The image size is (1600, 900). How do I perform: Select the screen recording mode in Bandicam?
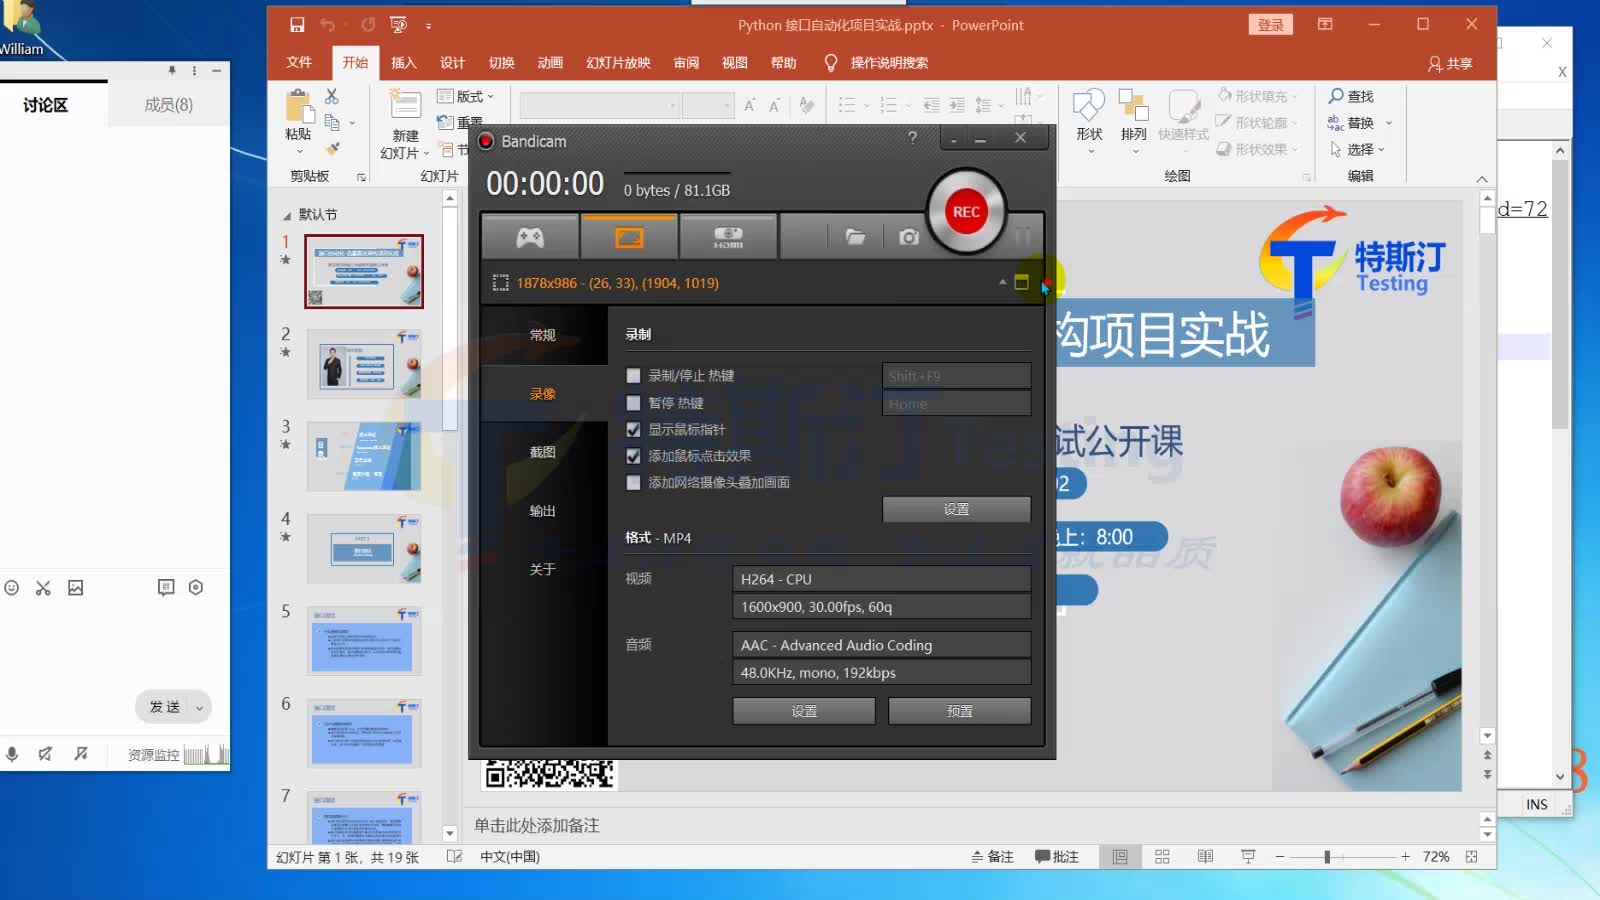628,236
